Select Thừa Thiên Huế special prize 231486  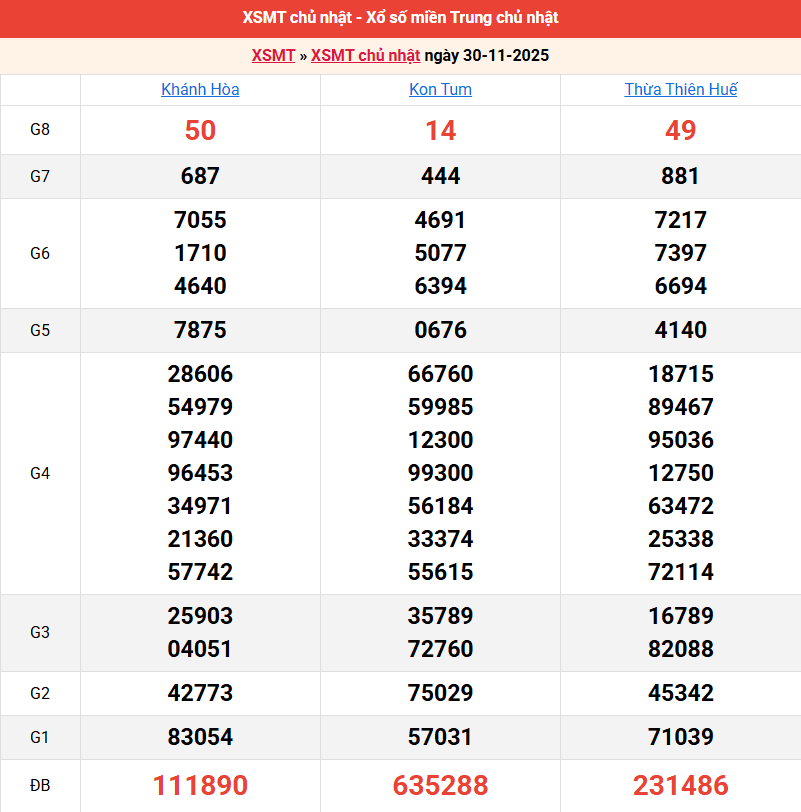click(680, 785)
